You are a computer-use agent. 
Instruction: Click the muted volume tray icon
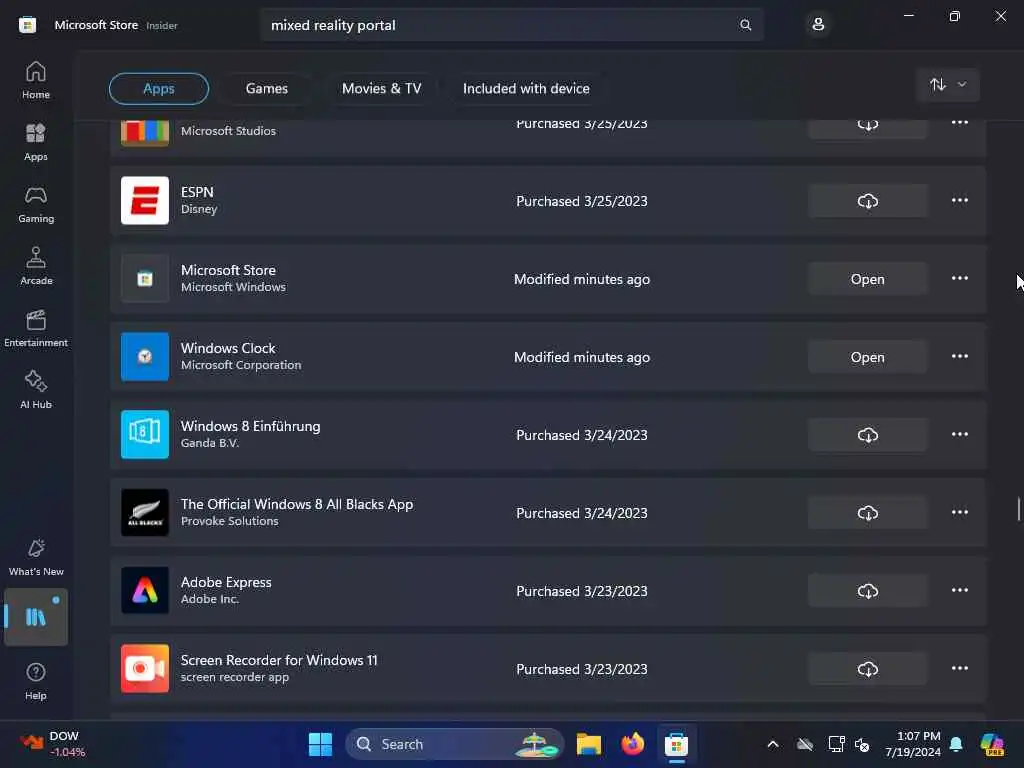coord(862,744)
